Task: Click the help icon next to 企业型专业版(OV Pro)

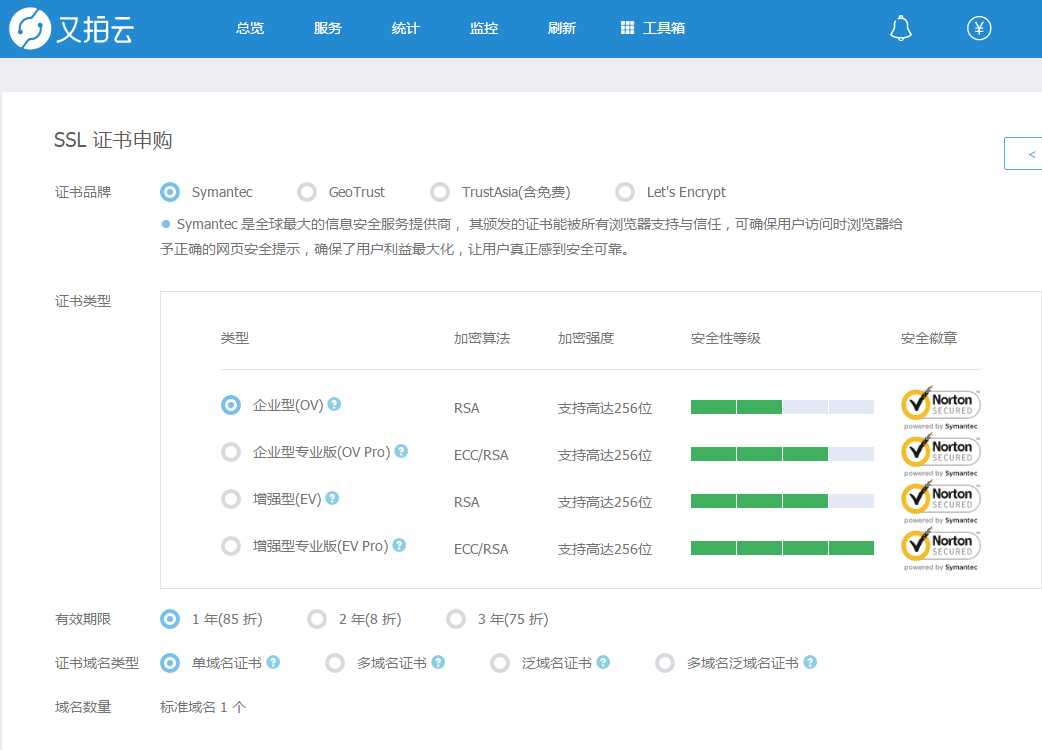Action: (x=401, y=451)
